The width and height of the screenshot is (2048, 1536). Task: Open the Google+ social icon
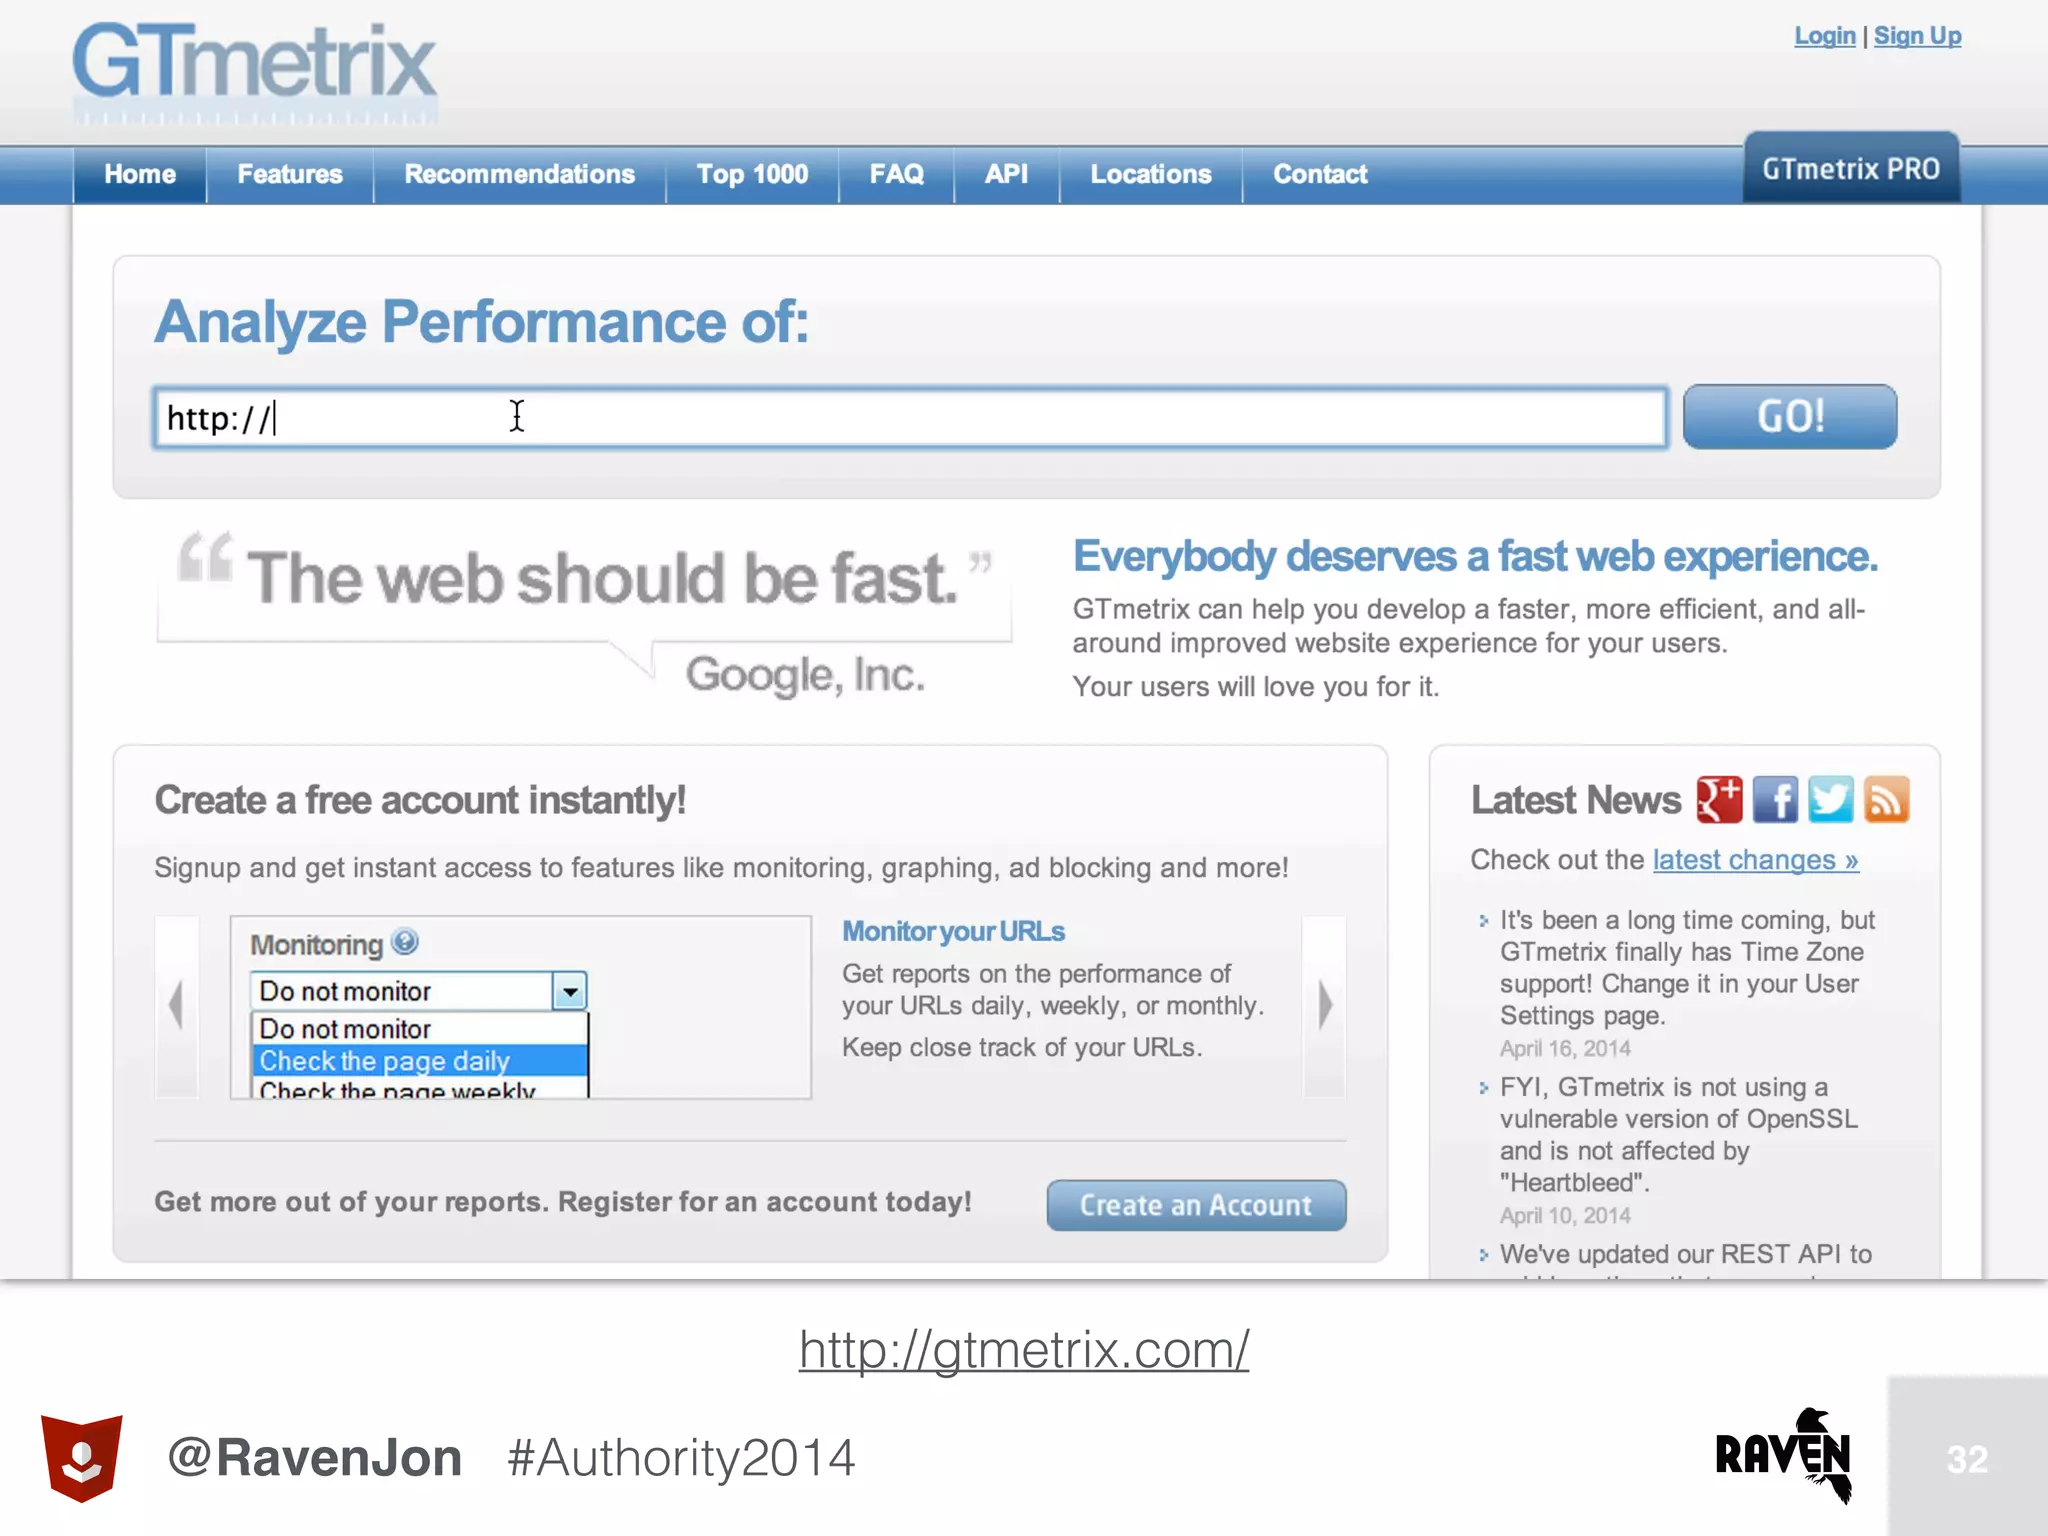[x=1719, y=800]
